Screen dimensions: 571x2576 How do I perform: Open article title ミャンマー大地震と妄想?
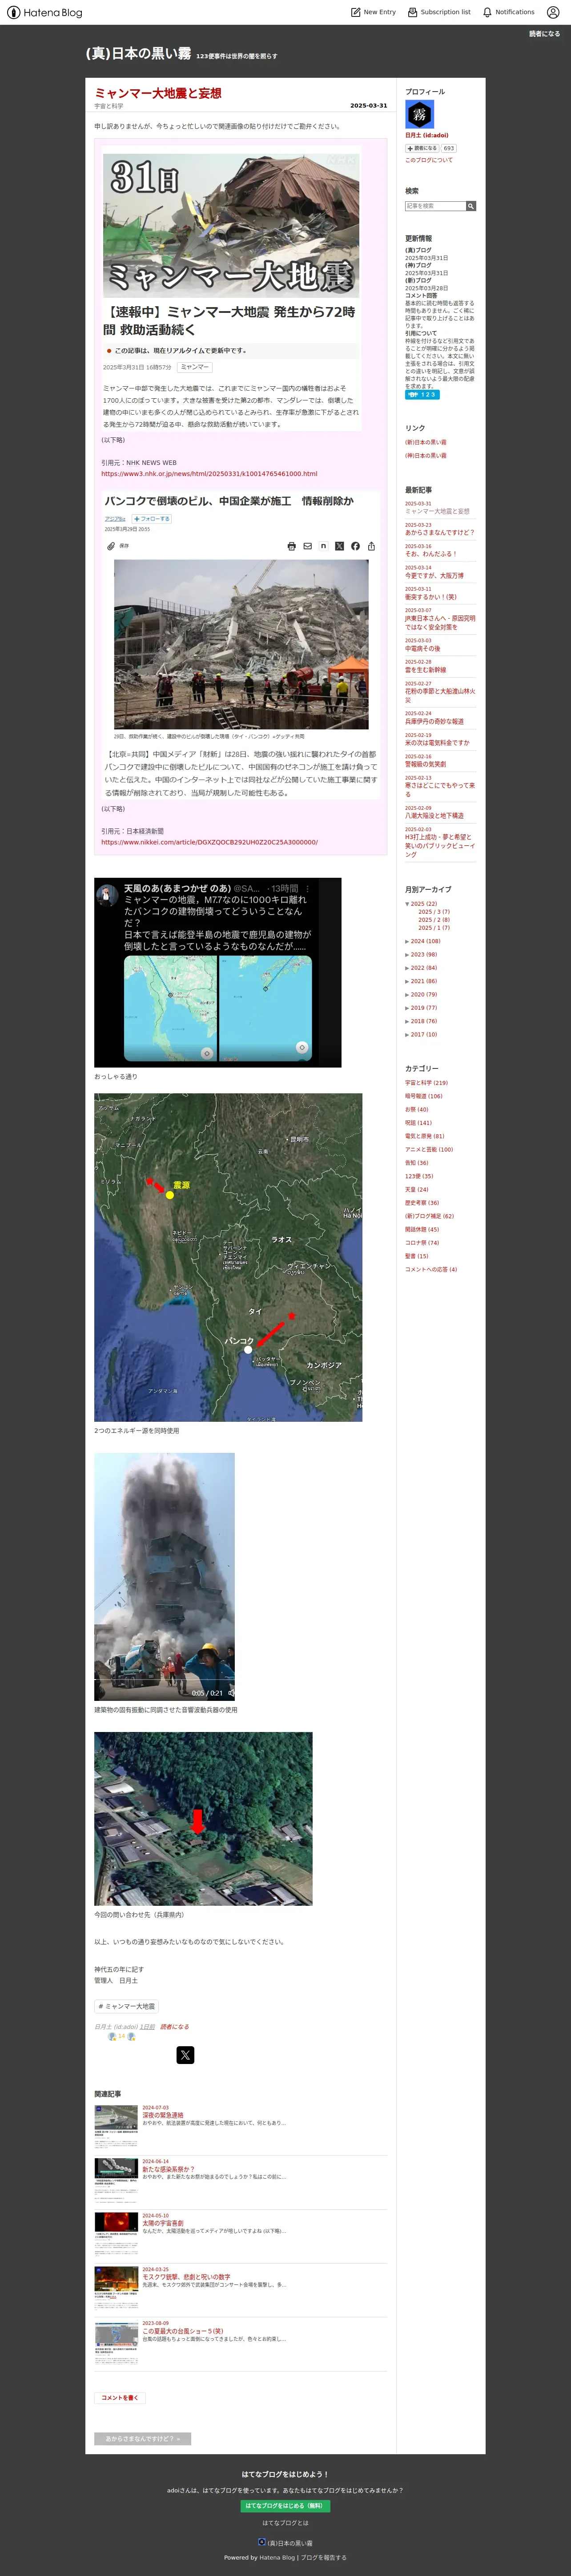tap(158, 93)
